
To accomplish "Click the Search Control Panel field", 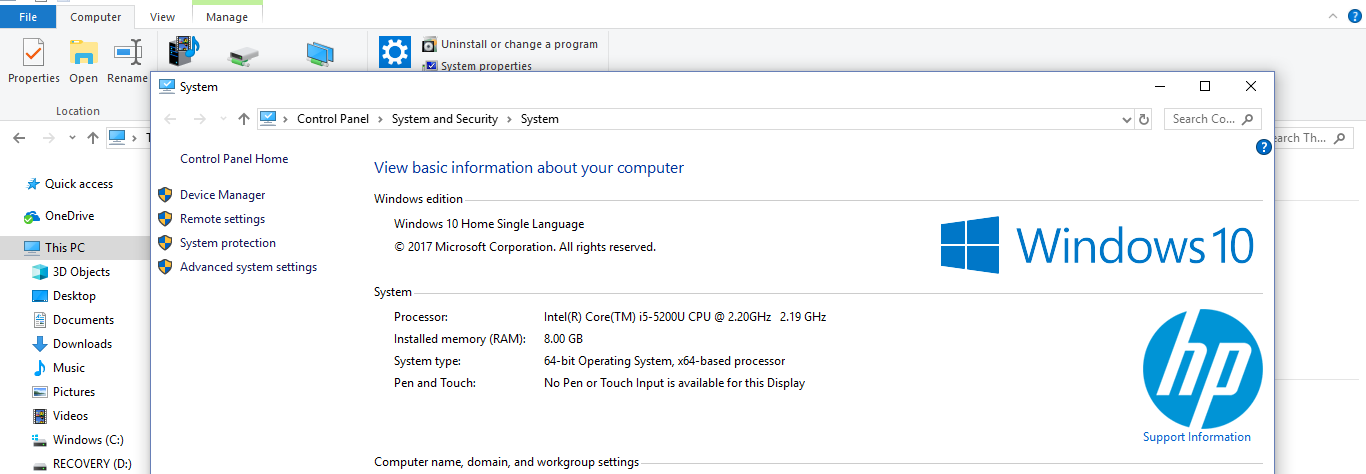I will (x=1204, y=119).
